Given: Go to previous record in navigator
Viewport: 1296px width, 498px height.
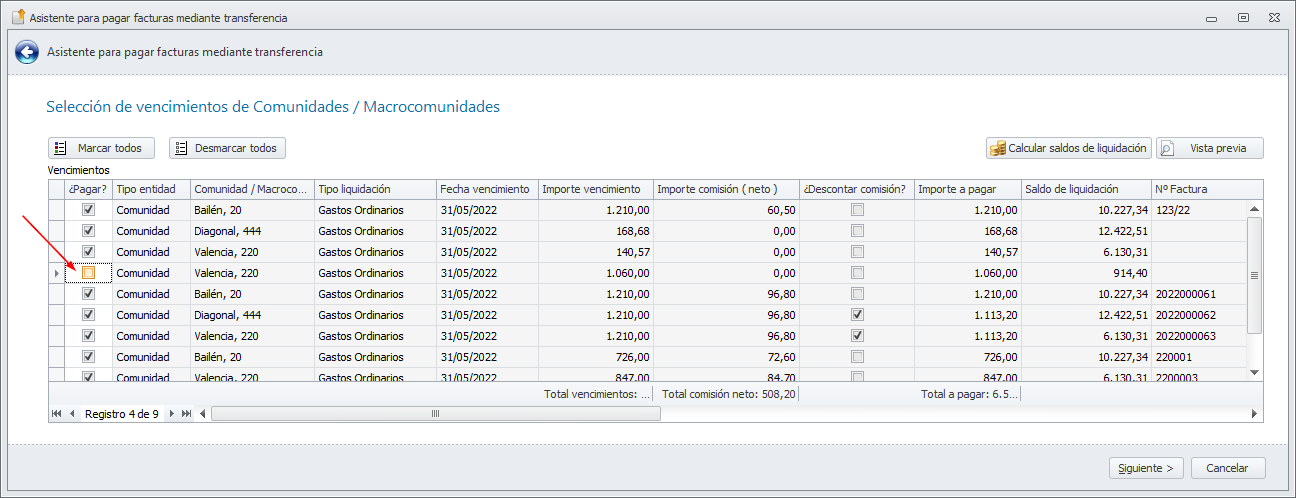Looking at the screenshot, I should point(72,413).
